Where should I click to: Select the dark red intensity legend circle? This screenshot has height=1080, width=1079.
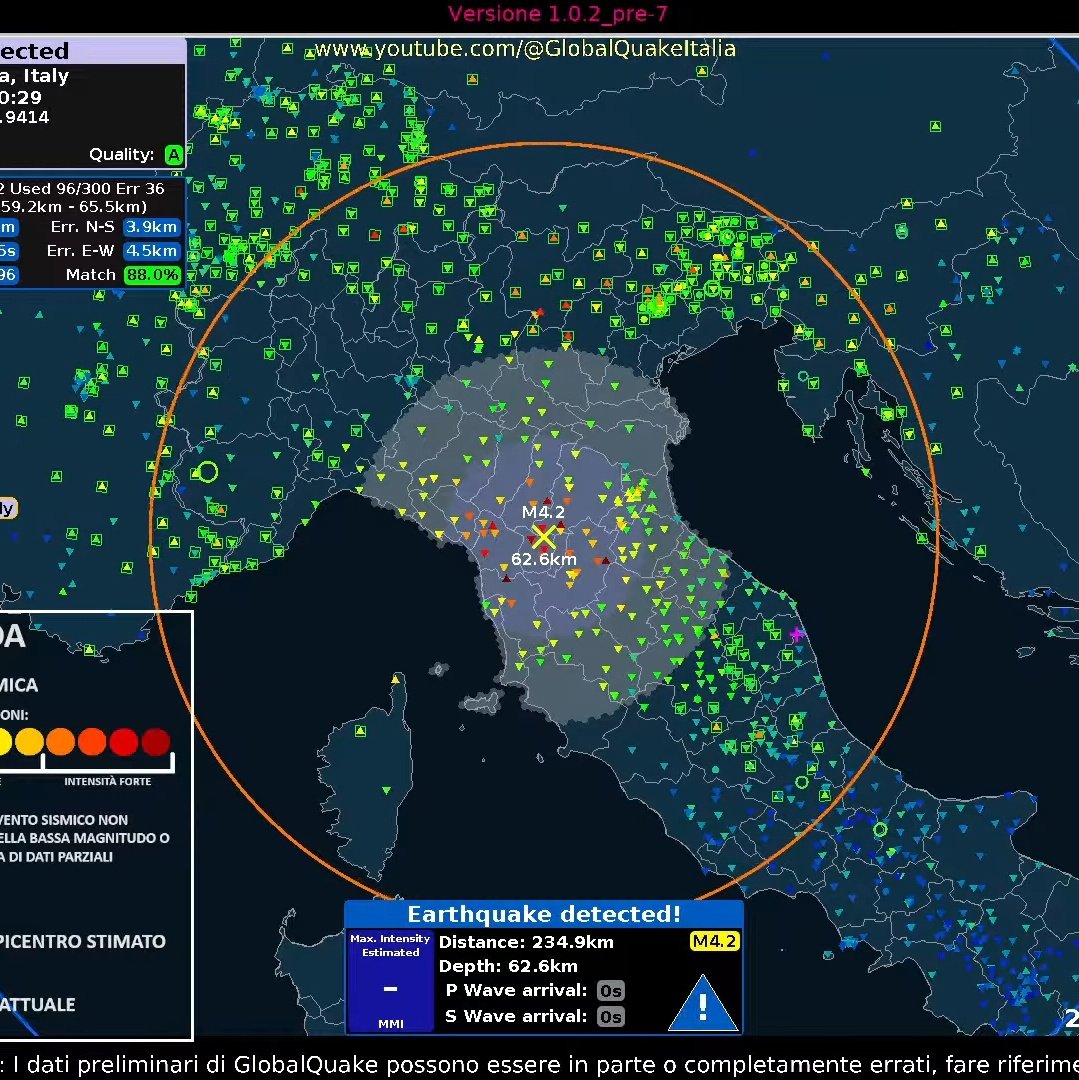pyautogui.click(x=156, y=742)
